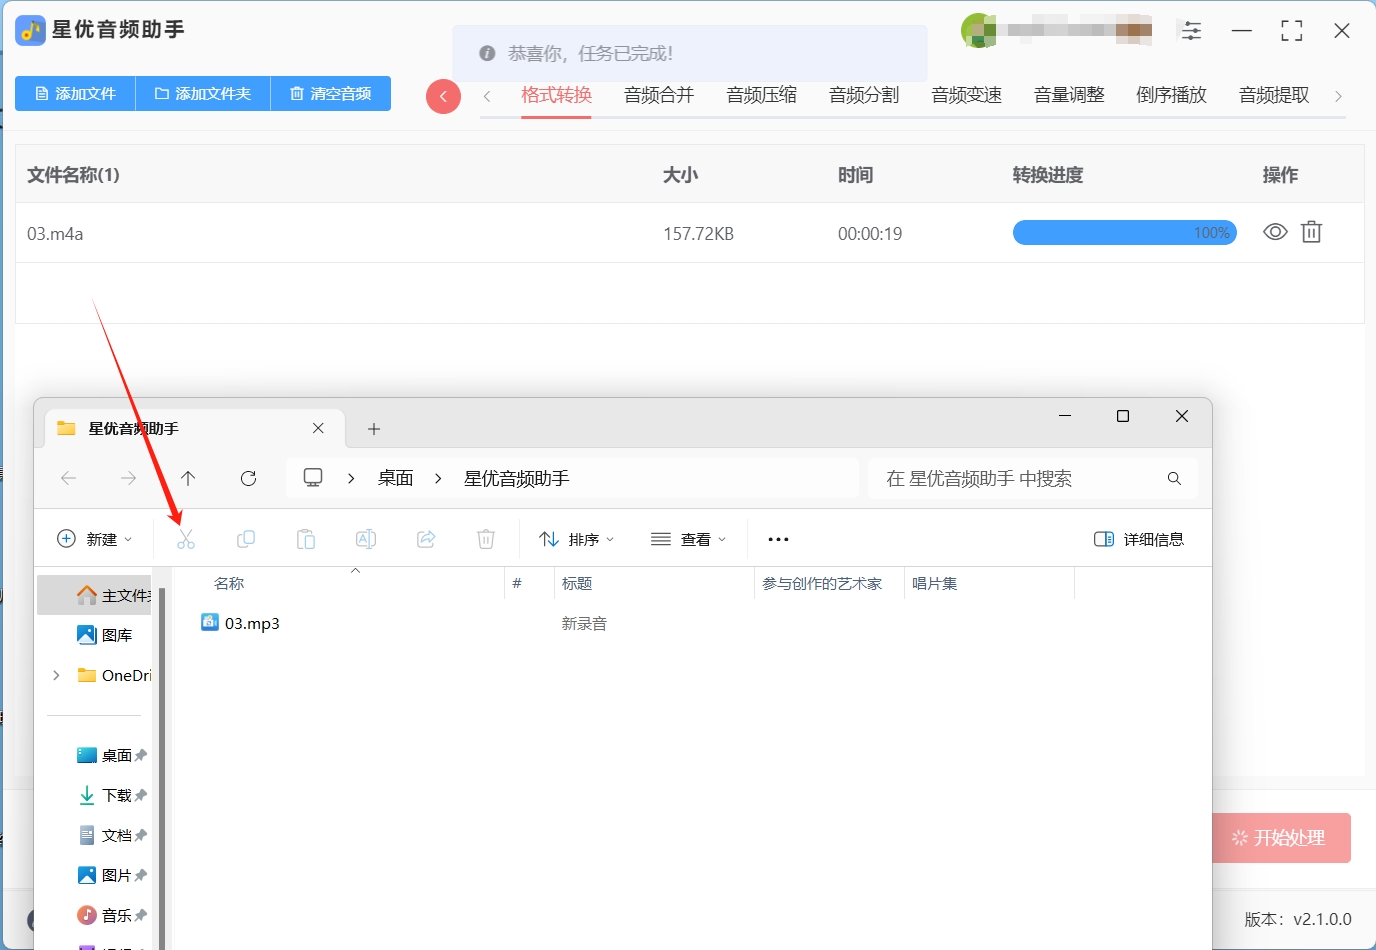Image resolution: width=1376 pixels, height=950 pixels.
Task: Click the Cut scissors icon
Action: pyautogui.click(x=186, y=540)
